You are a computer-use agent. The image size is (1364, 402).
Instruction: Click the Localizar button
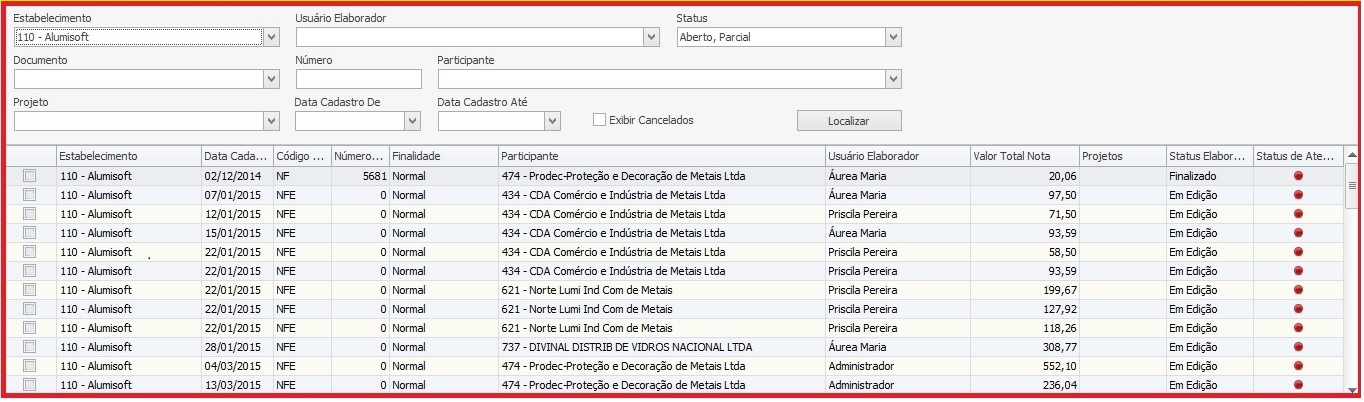849,121
